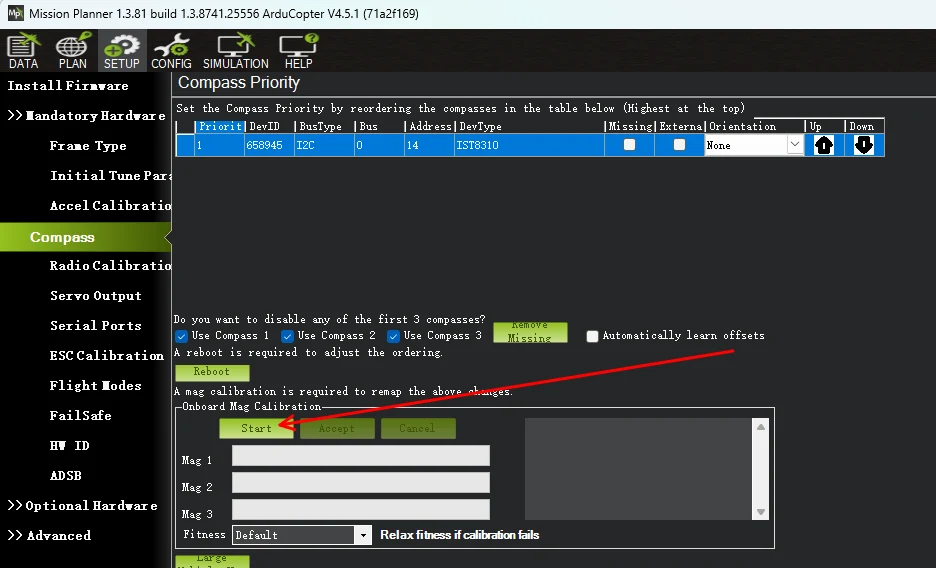Viewport: 936px width, 568px height.
Task: Start onboard mag calibration
Action: (256, 428)
